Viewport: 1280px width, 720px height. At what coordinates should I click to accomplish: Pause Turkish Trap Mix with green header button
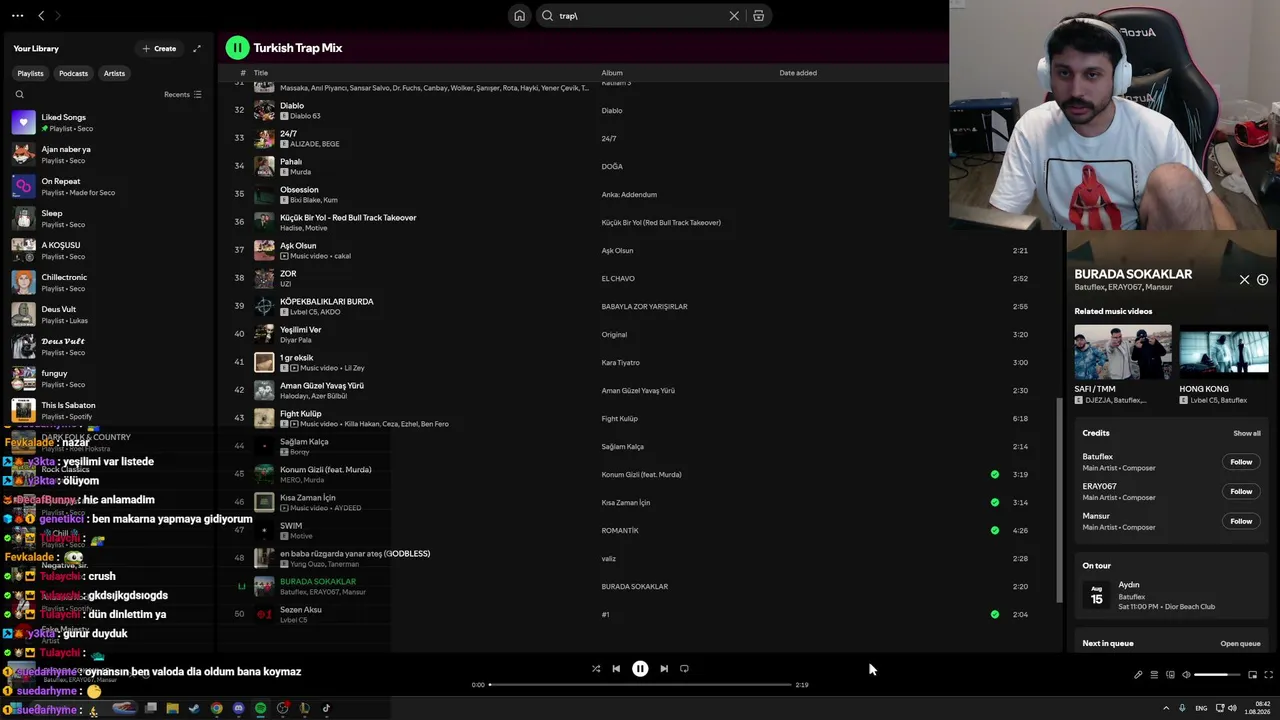click(x=237, y=47)
